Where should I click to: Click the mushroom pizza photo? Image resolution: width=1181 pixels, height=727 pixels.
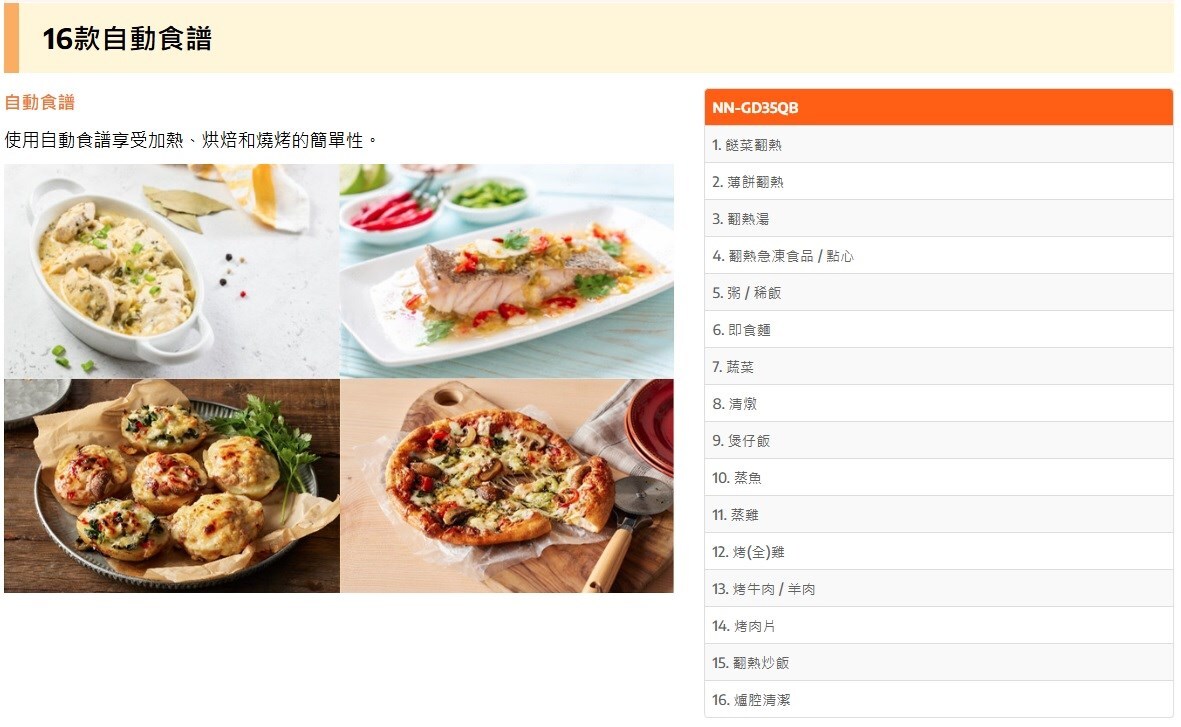[507, 485]
